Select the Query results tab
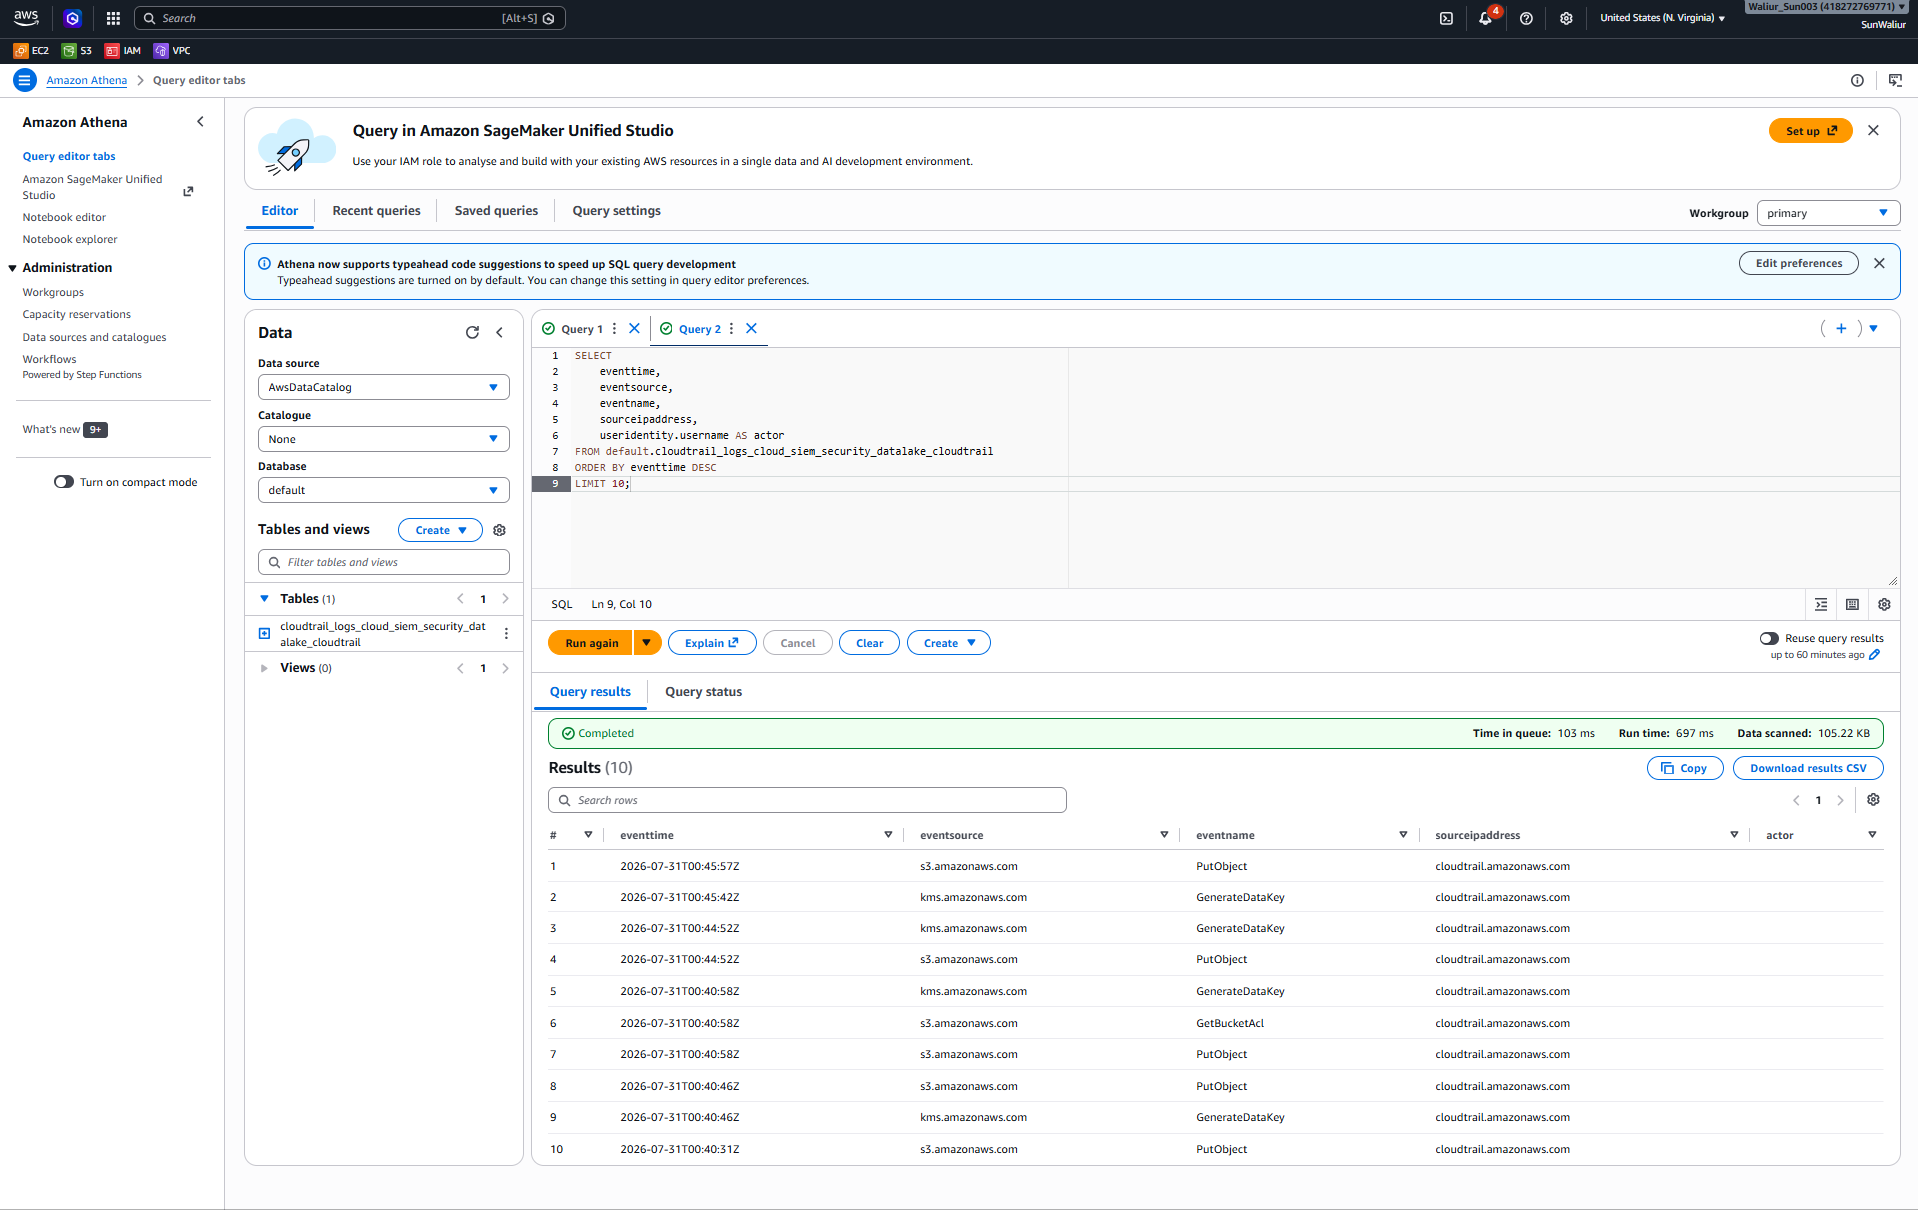1918x1210 pixels. (590, 692)
